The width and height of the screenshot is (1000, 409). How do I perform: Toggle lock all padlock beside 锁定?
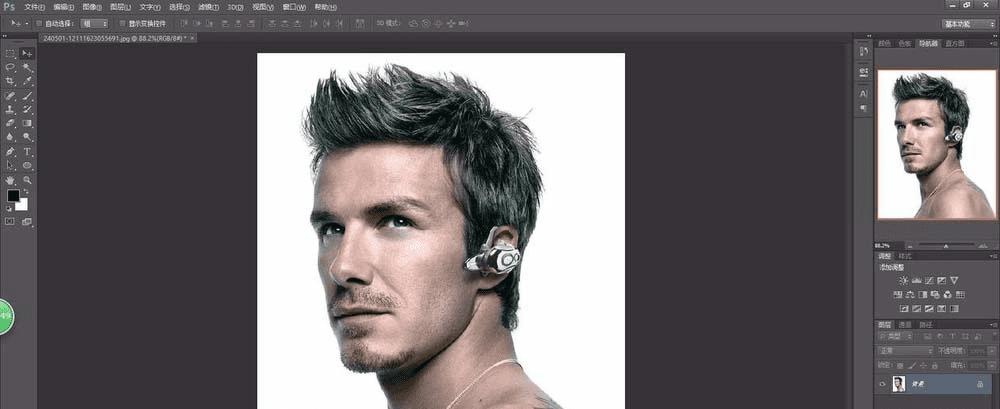pos(934,366)
